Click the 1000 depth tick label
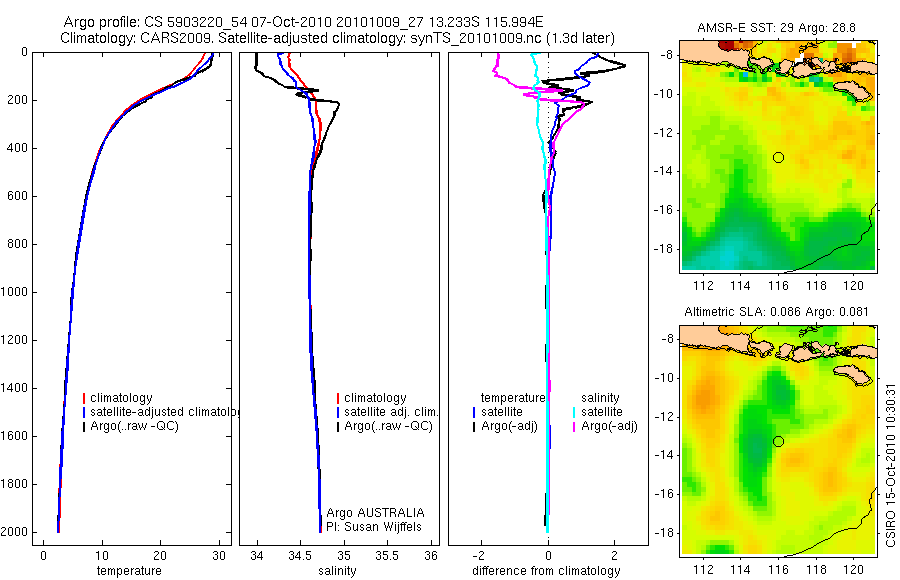The width and height of the screenshot is (900, 580). [x=14, y=292]
